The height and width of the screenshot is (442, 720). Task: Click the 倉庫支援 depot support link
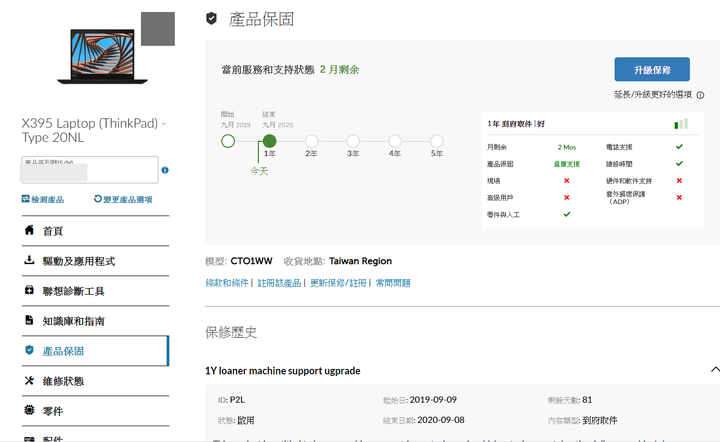click(567, 164)
